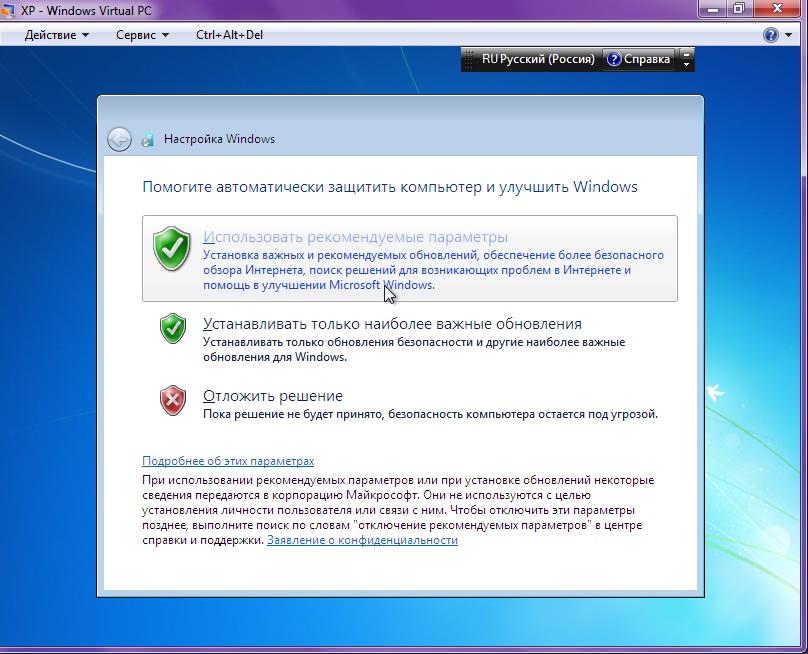Viewport: 808px width, 654px height.
Task: Click the Справка button in the language bar
Action: [639, 59]
